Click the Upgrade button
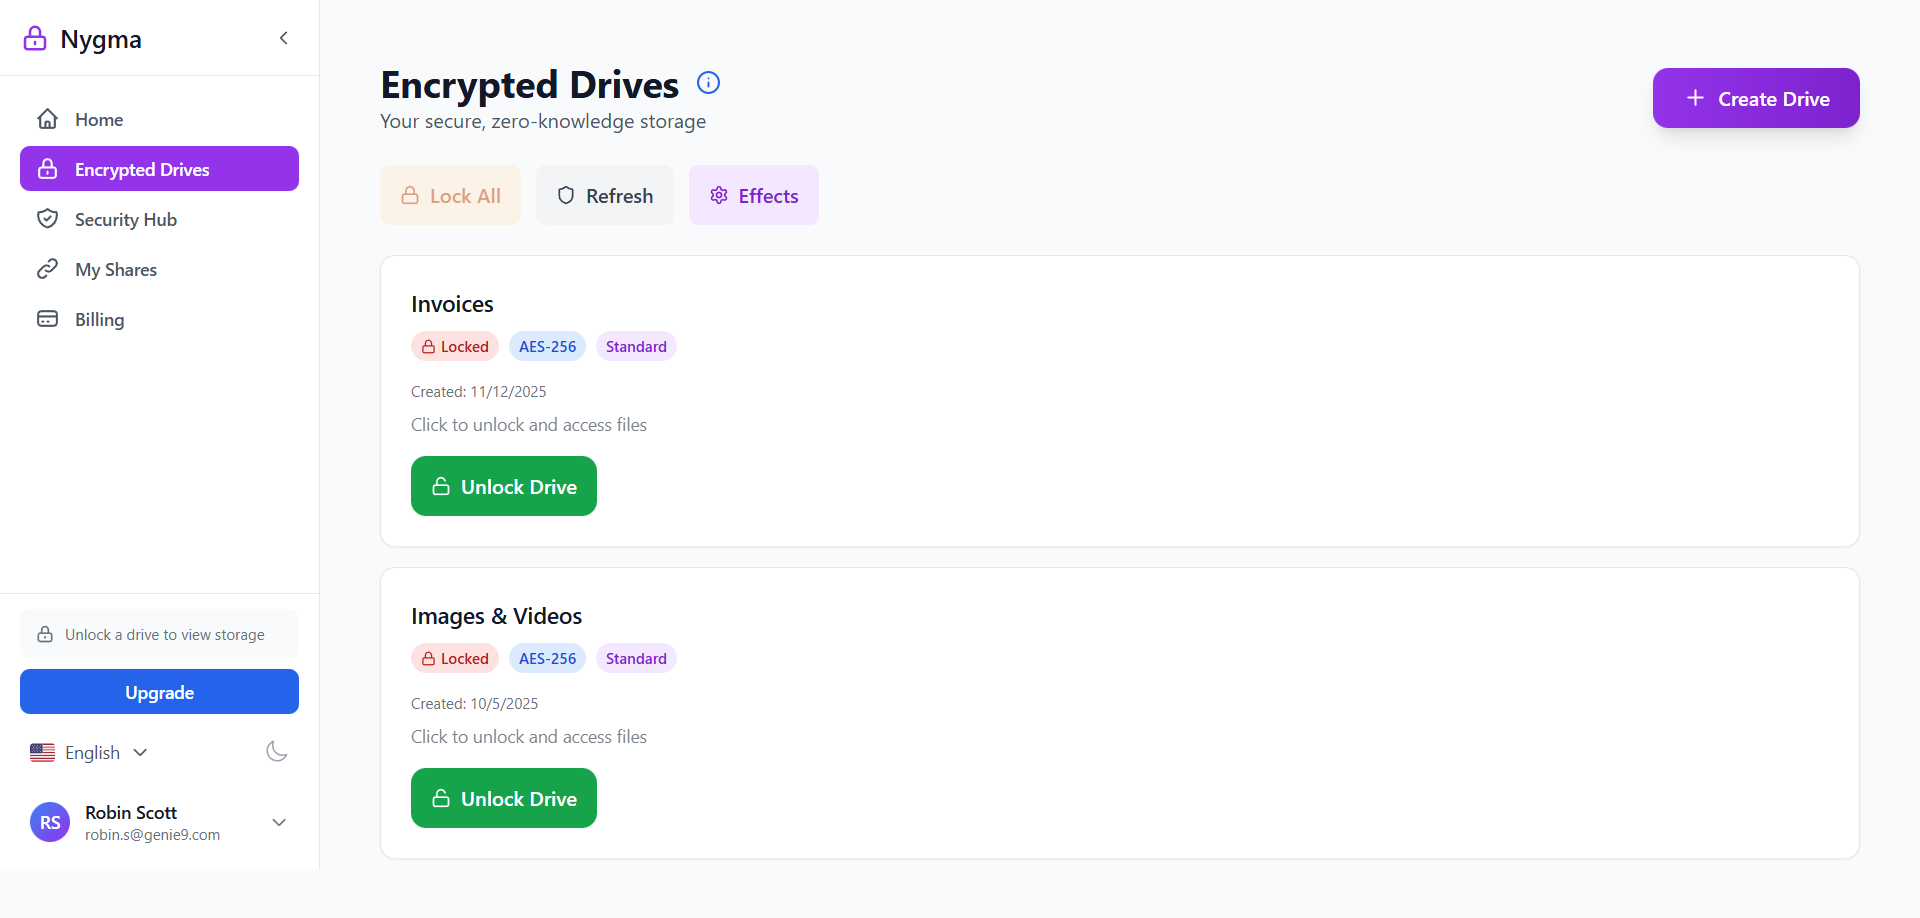Viewport: 1920px width, 918px height. click(159, 692)
